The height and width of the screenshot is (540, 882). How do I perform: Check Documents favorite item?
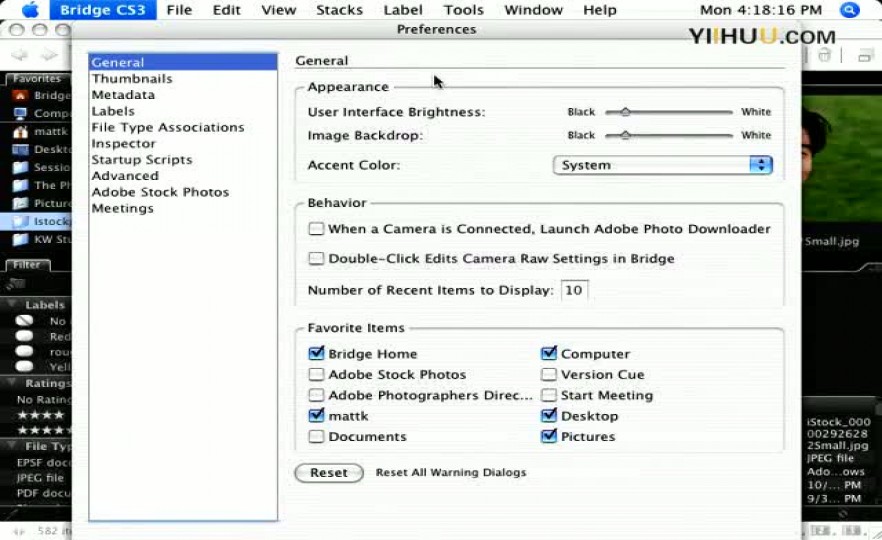(316, 436)
